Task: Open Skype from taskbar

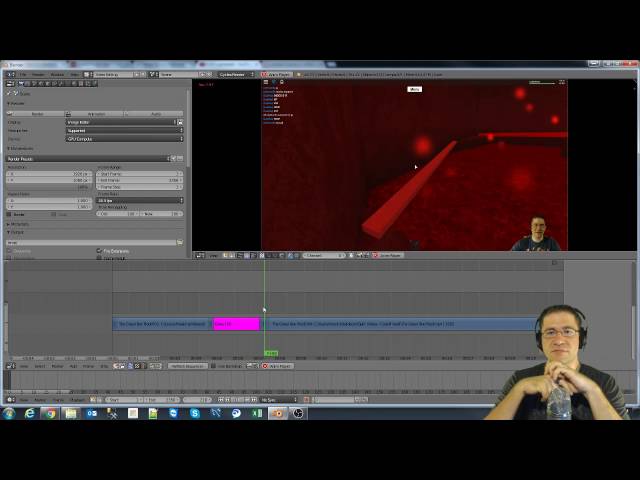Action: (x=195, y=413)
